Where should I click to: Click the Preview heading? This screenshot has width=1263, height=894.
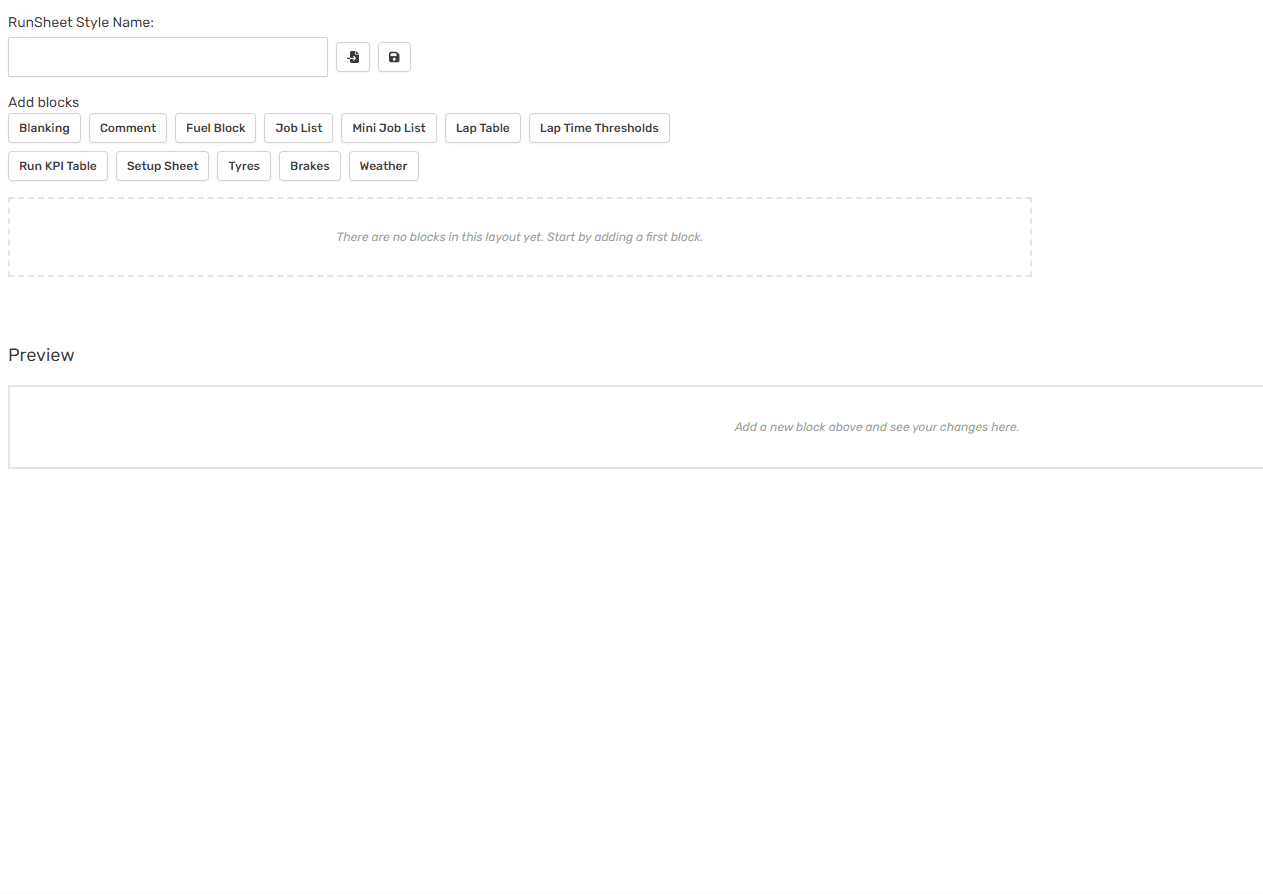point(41,355)
